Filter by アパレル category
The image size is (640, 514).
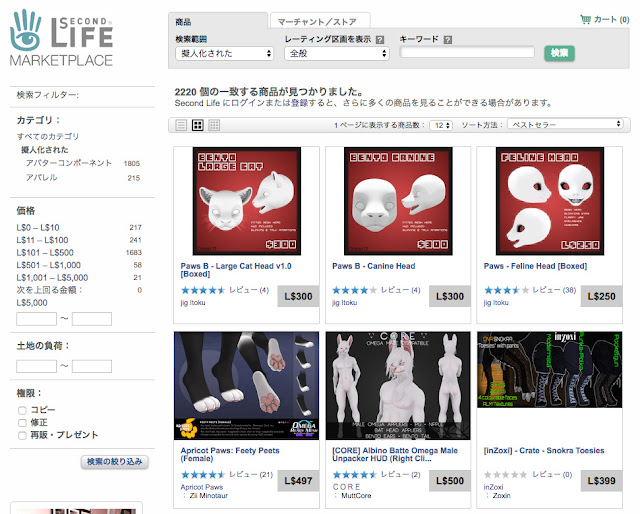42,178
